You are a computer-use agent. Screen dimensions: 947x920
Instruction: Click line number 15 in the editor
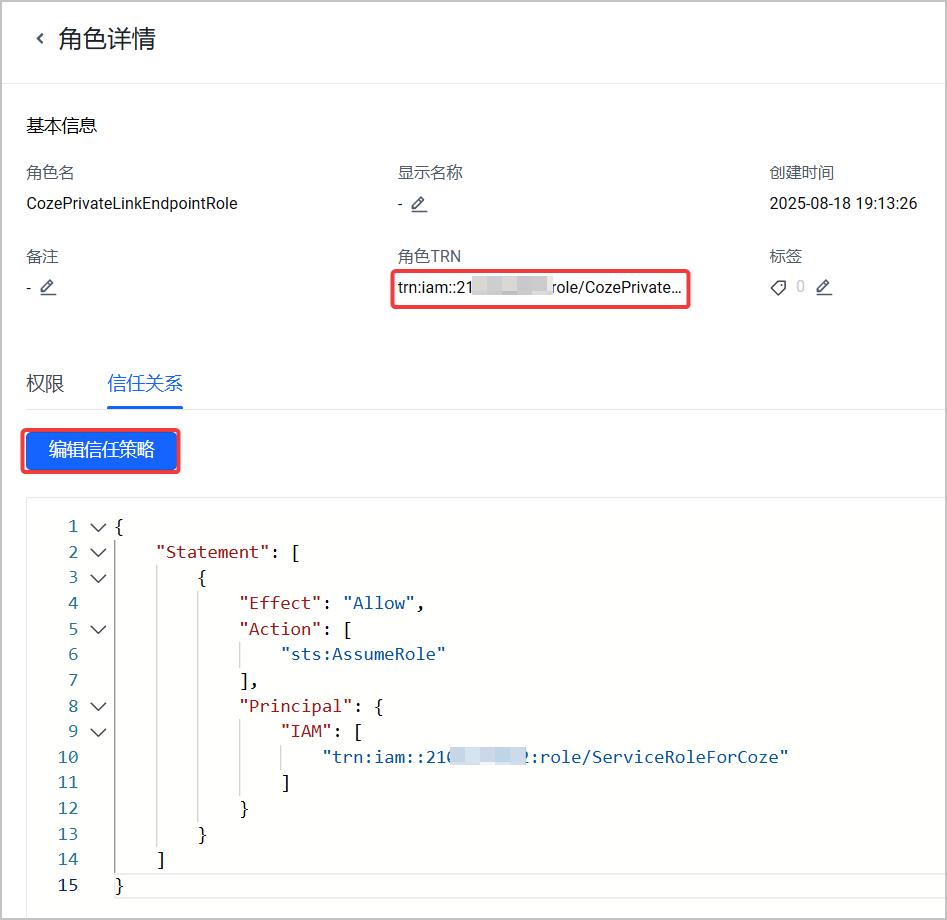click(x=68, y=886)
